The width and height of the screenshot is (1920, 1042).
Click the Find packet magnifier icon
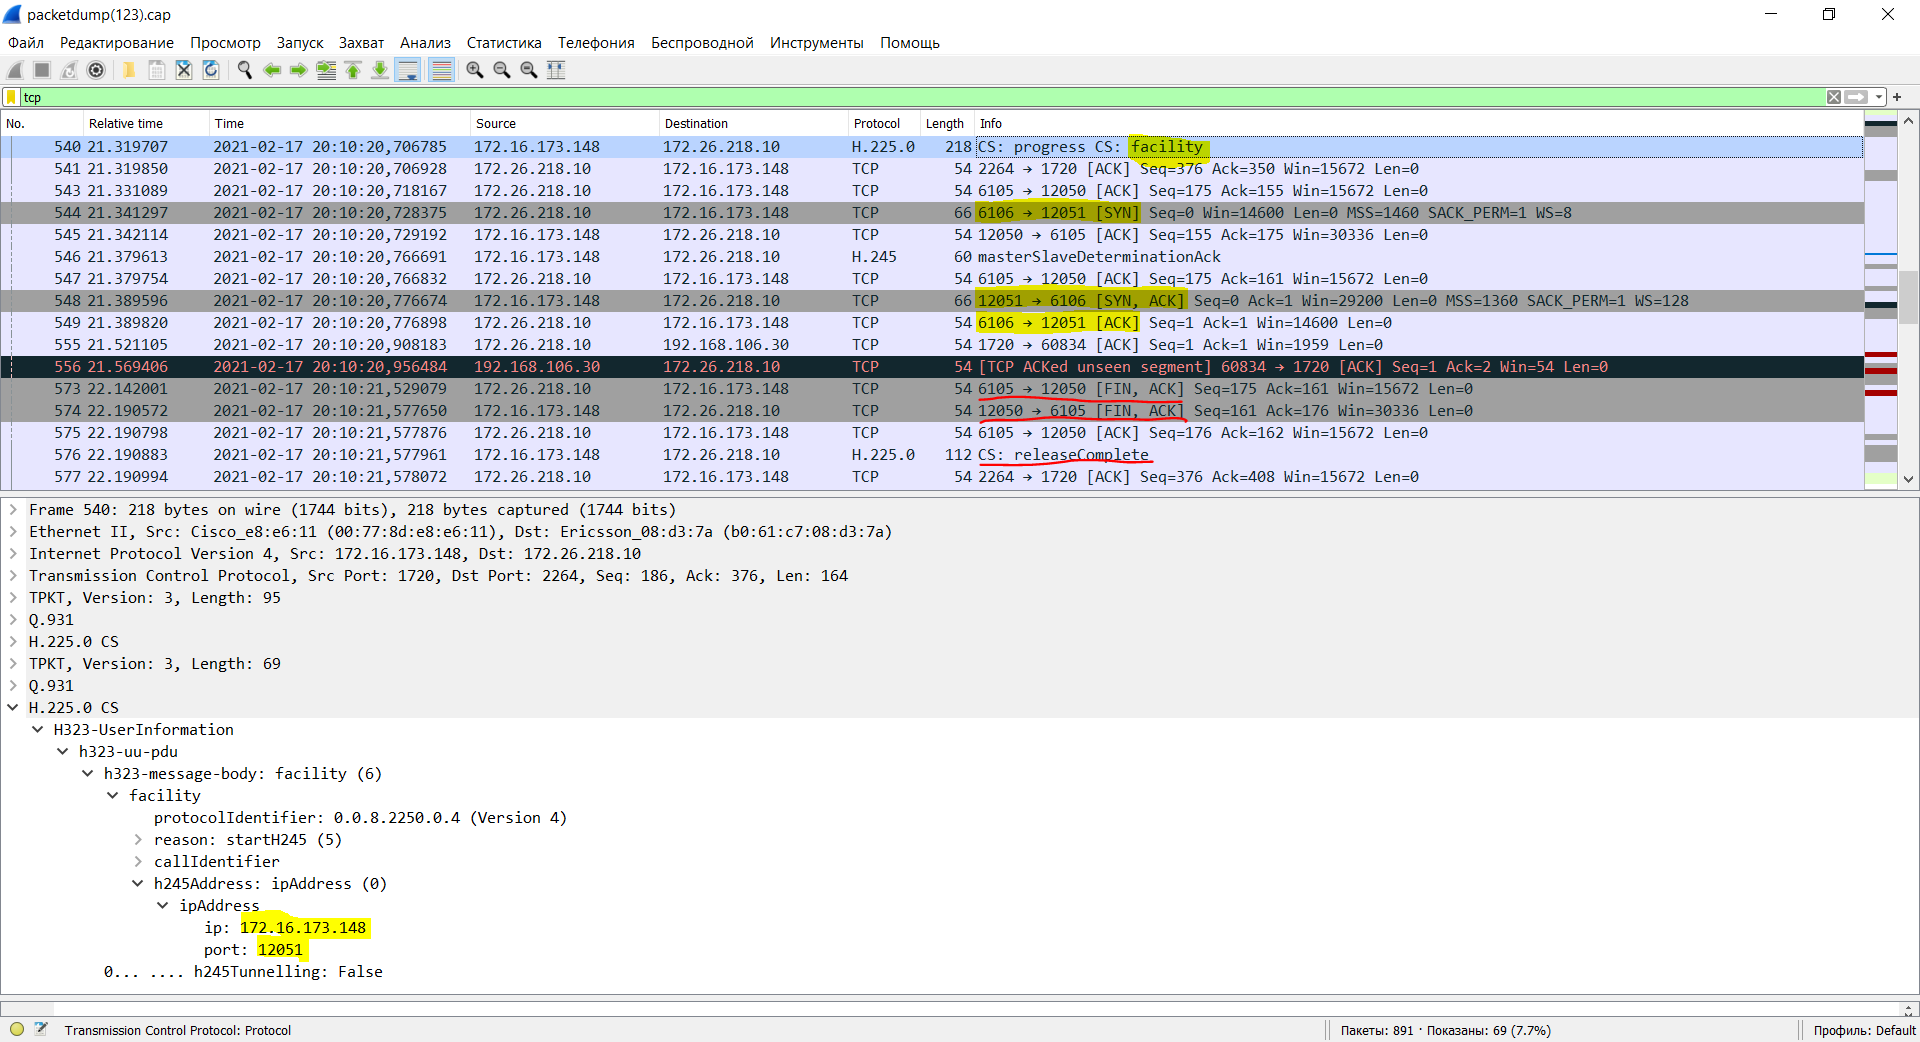244,70
